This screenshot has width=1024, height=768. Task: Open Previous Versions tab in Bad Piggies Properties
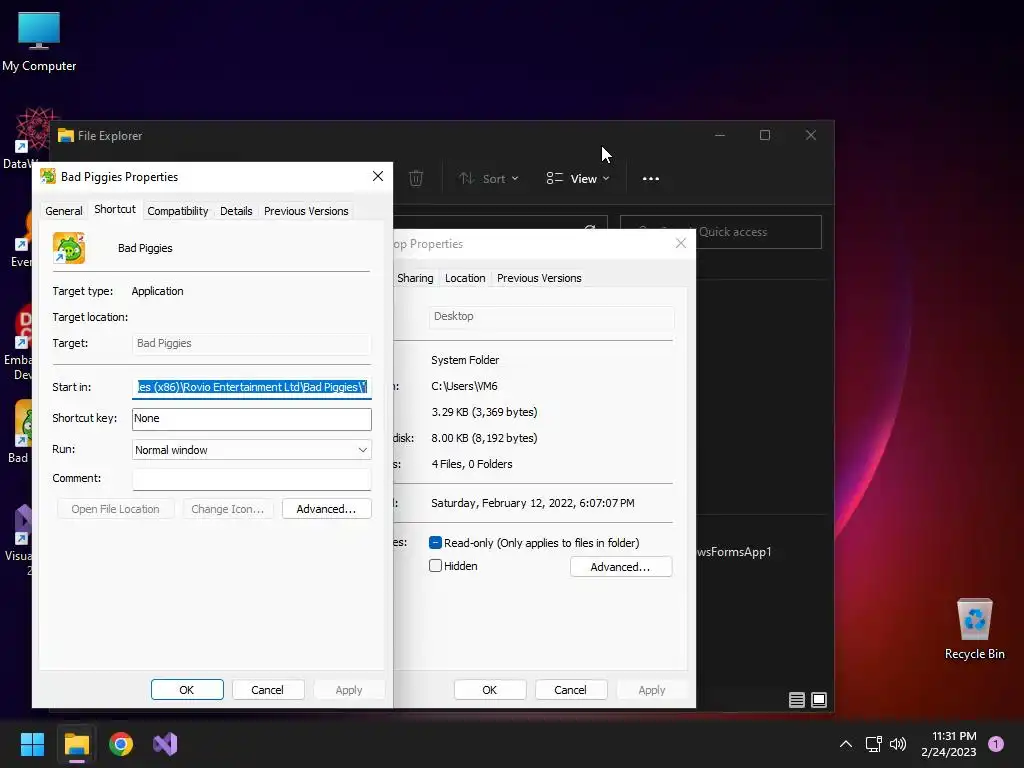click(306, 211)
